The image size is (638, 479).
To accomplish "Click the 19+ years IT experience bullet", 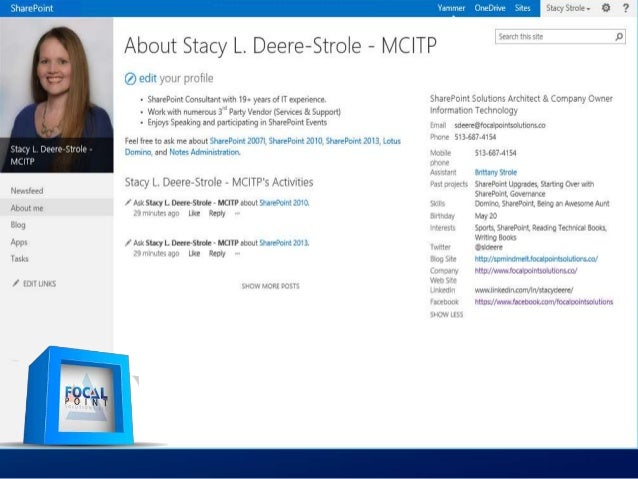I will [x=237, y=99].
